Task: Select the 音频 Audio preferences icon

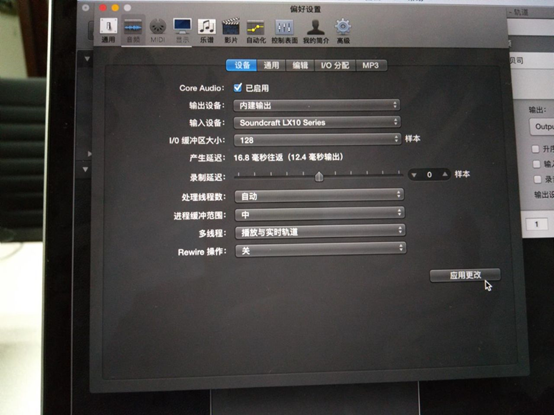Action: pyautogui.click(x=133, y=30)
